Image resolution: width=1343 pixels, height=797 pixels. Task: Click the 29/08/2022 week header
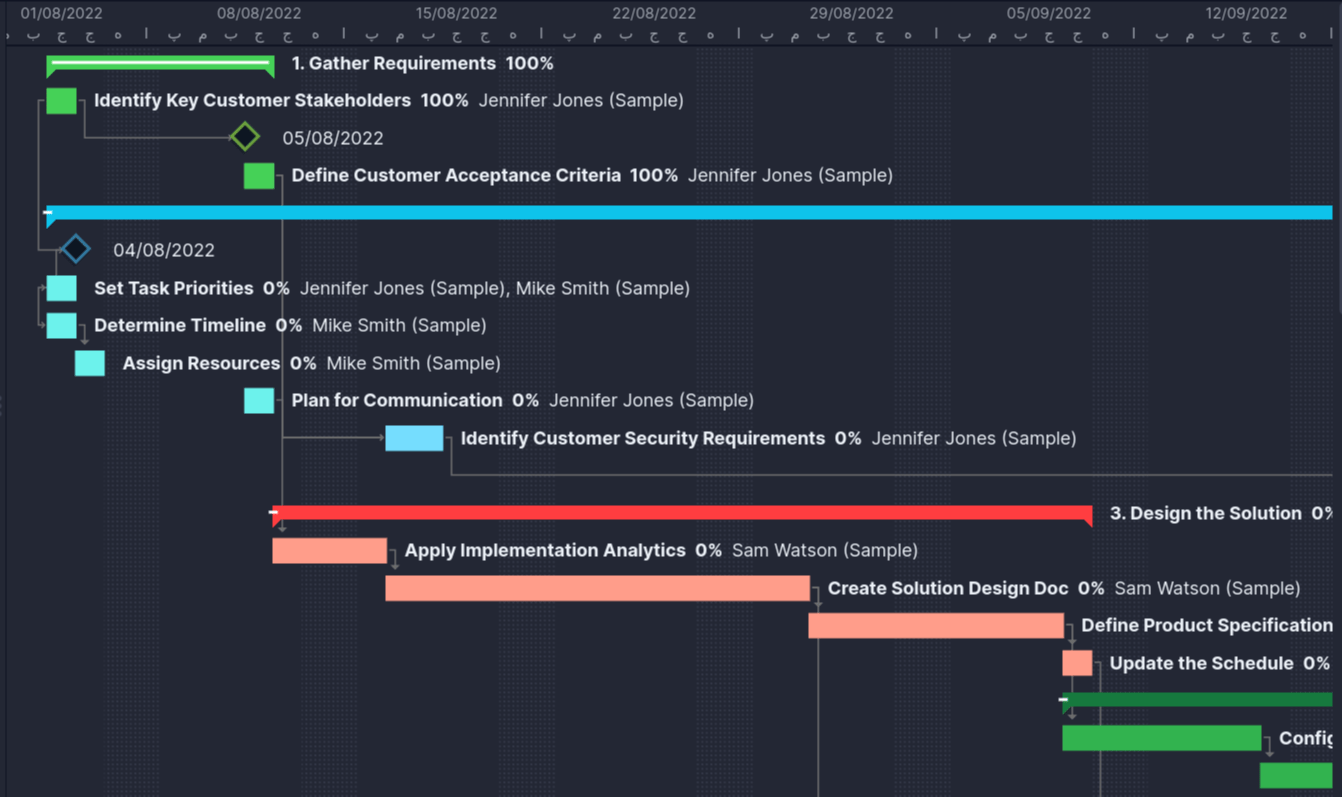(x=852, y=13)
